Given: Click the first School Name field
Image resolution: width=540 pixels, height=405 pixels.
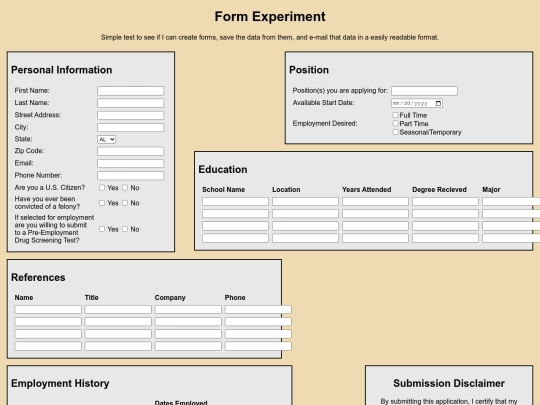Looking at the screenshot, I should click(235, 201).
